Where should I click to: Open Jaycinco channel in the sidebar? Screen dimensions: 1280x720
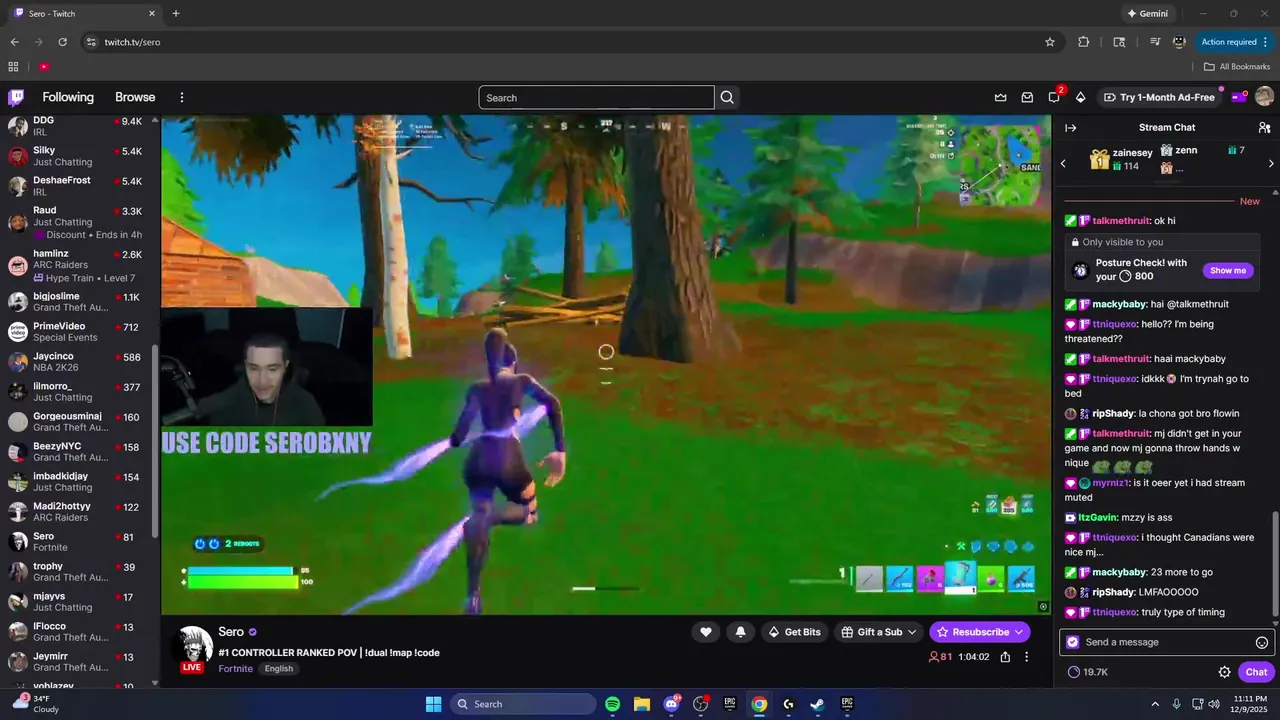(80, 362)
